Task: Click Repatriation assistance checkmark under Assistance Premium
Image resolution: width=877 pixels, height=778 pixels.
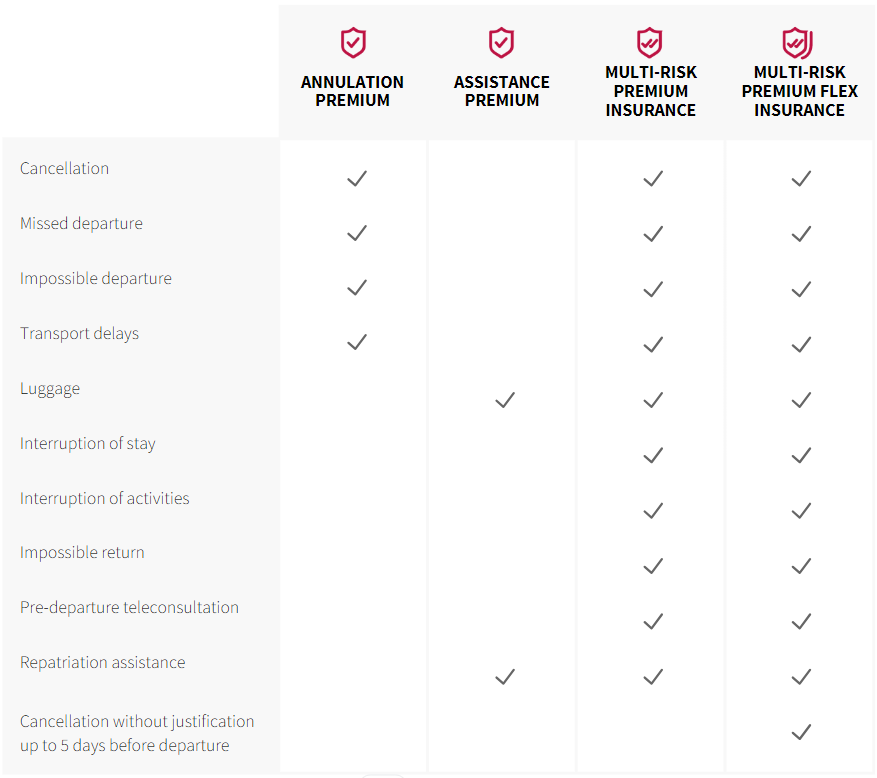Action: pos(505,677)
